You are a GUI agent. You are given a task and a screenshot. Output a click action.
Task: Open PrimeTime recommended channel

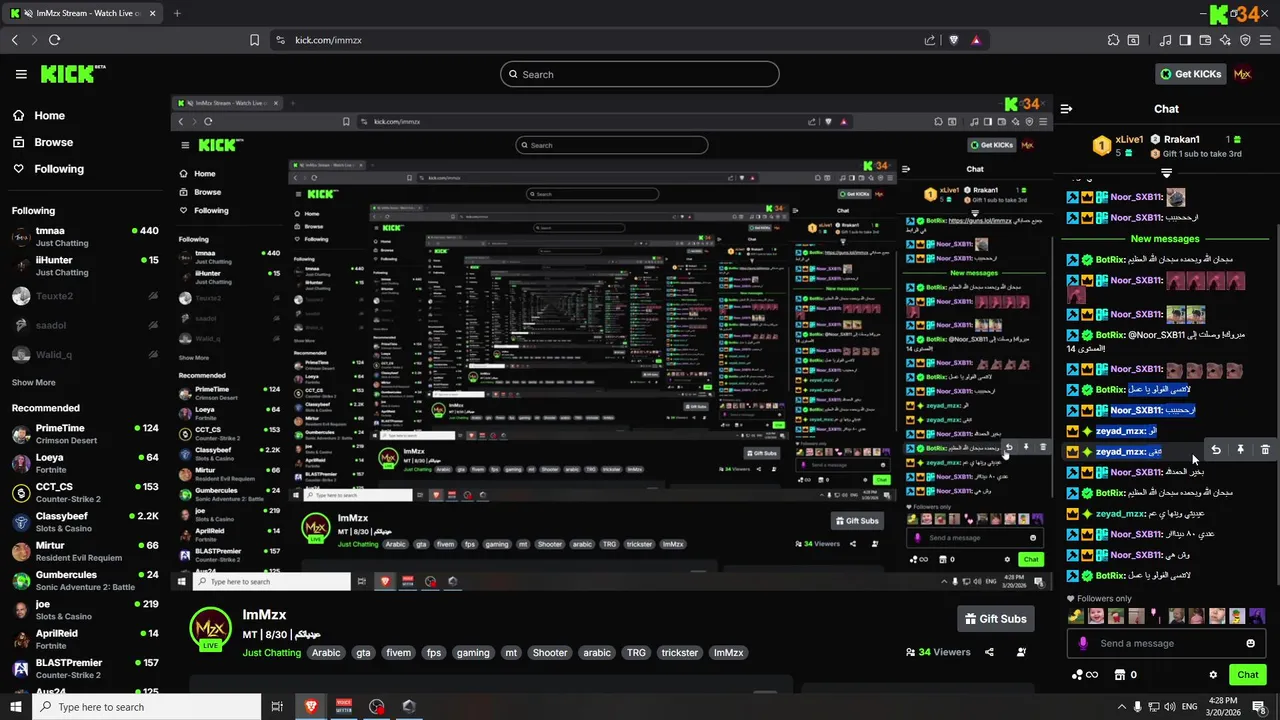coord(85,434)
